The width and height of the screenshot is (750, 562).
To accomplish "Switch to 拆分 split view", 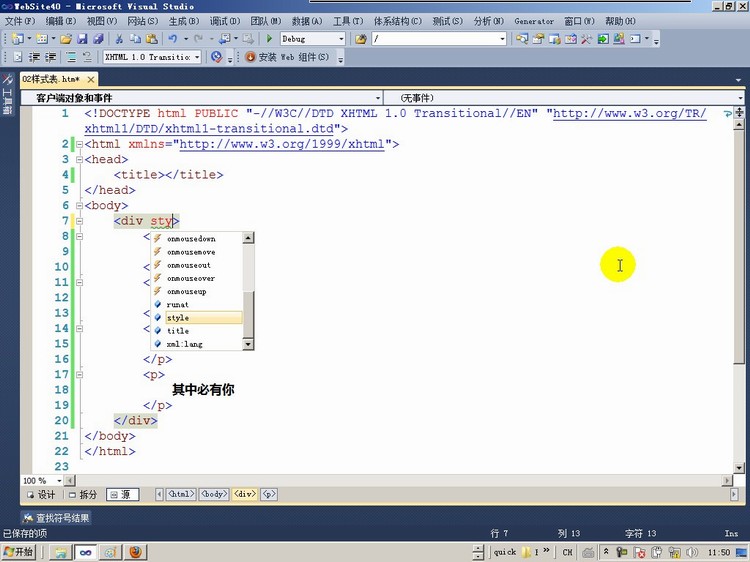I will coord(83,495).
